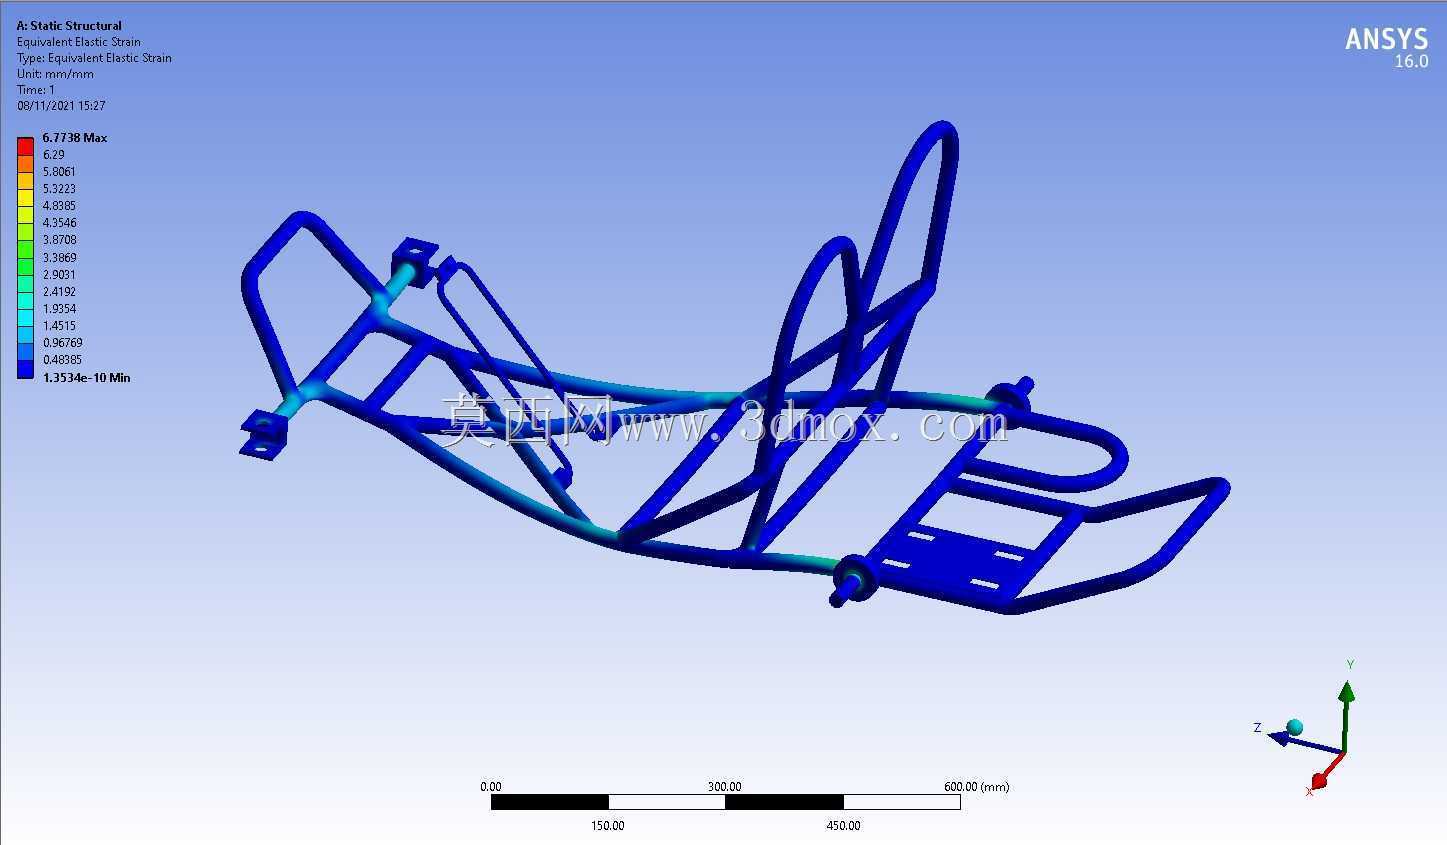Image resolution: width=1447 pixels, height=845 pixels.
Task: Click the 'Unit: mm/mm' line
Action: click(x=55, y=74)
